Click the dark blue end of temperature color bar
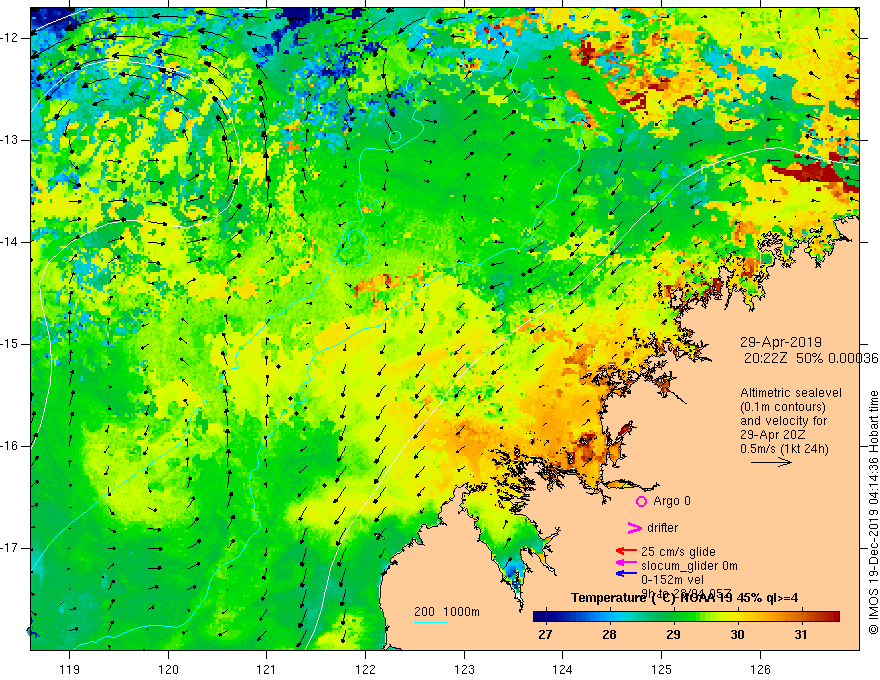This screenshot has width=880, height=680. point(540,617)
